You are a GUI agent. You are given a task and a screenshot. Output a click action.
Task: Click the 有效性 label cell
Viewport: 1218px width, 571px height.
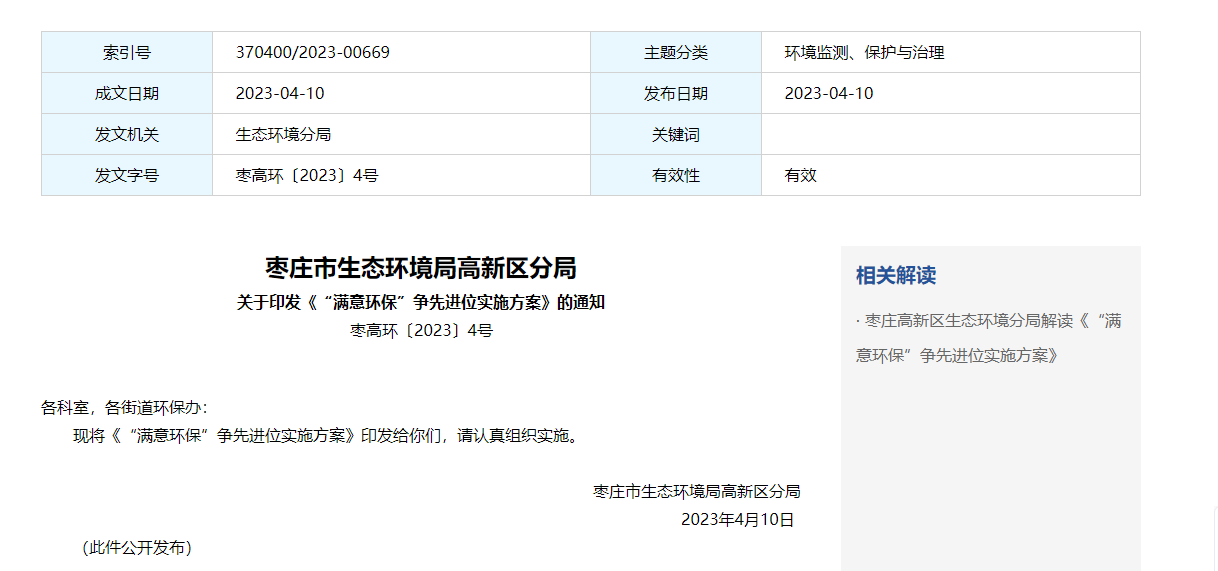(676, 175)
